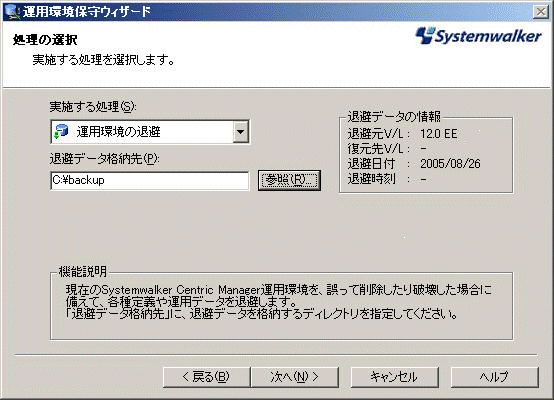Click the 運用環境保守ウィザード title bar
Image resolution: width=554 pixels, height=400 pixels.
tap(269, 12)
